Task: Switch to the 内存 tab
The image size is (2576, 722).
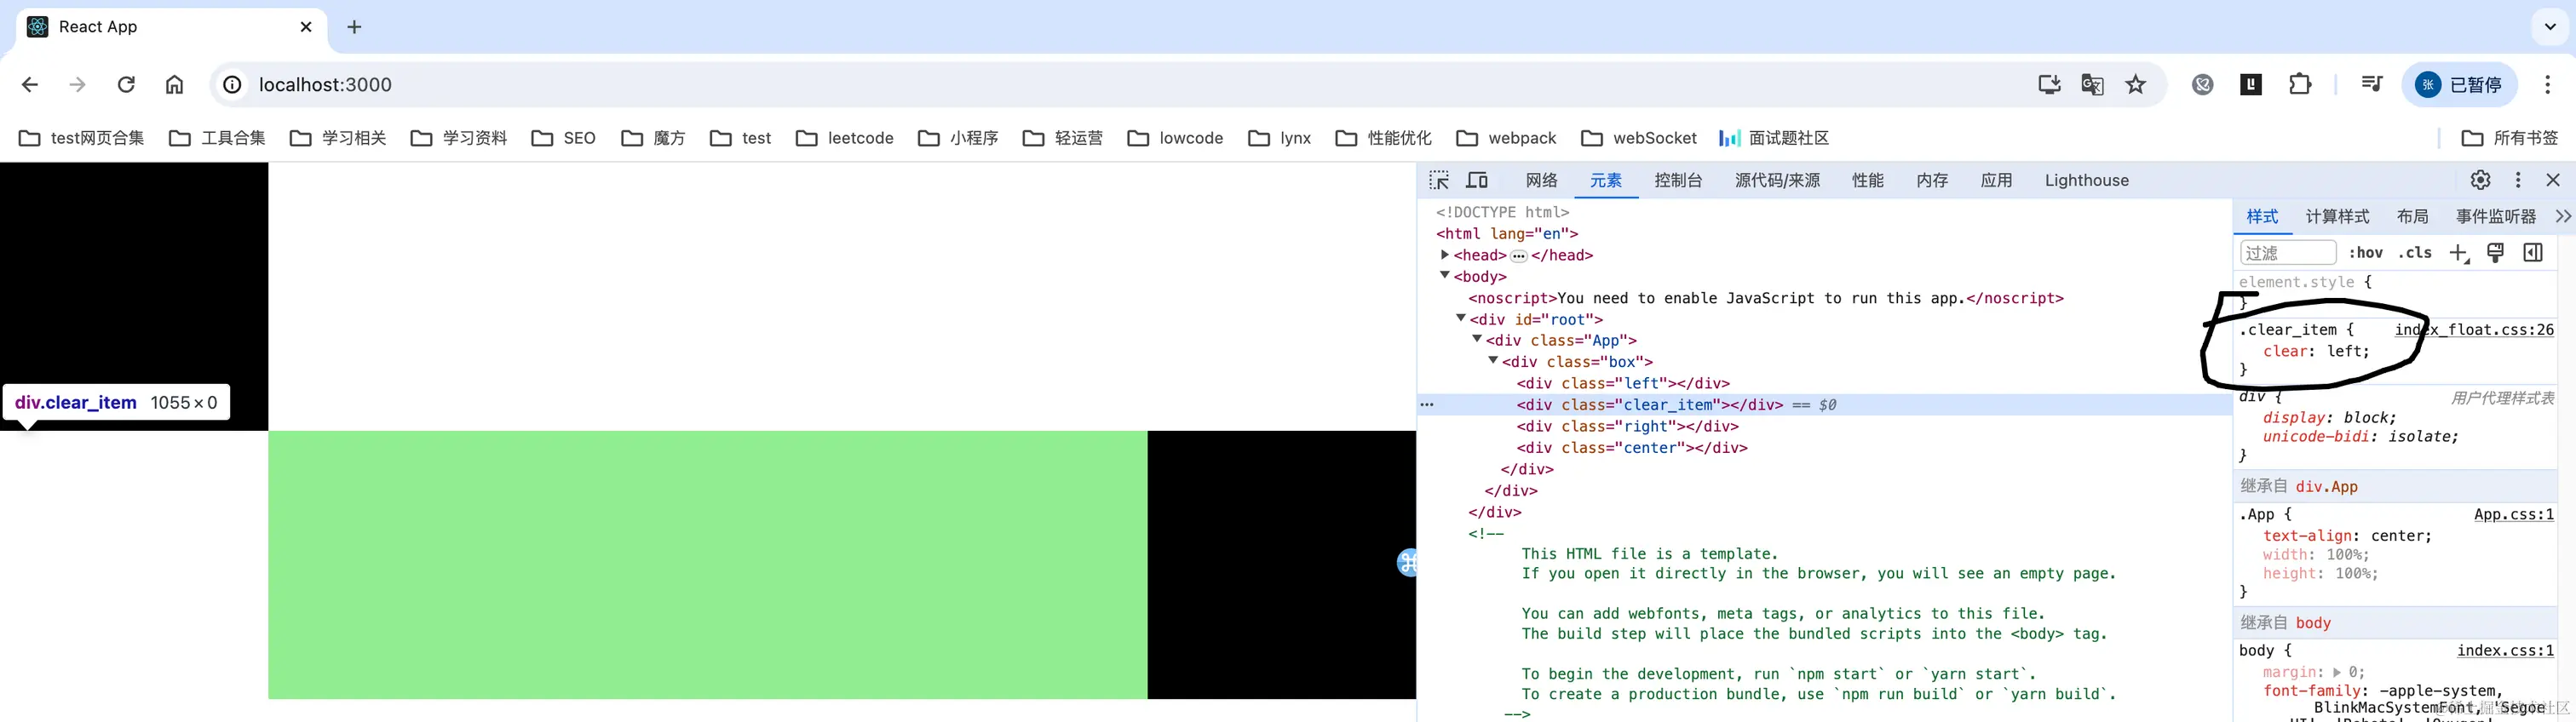Action: coord(1932,180)
